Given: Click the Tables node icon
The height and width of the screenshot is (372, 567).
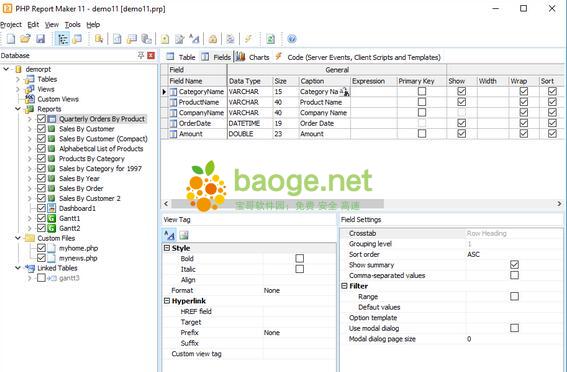Looking at the screenshot, I should tap(30, 79).
